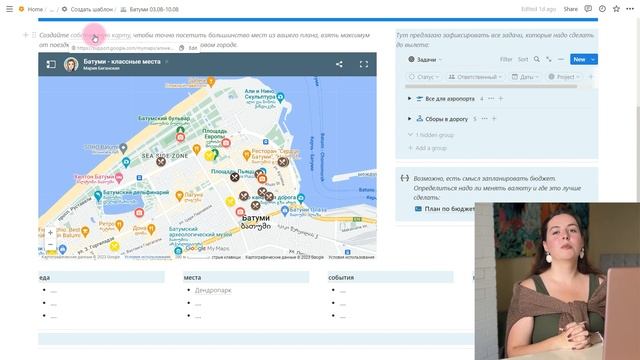640x360 pixels.
Task: Click the blue New button
Action: point(579,60)
